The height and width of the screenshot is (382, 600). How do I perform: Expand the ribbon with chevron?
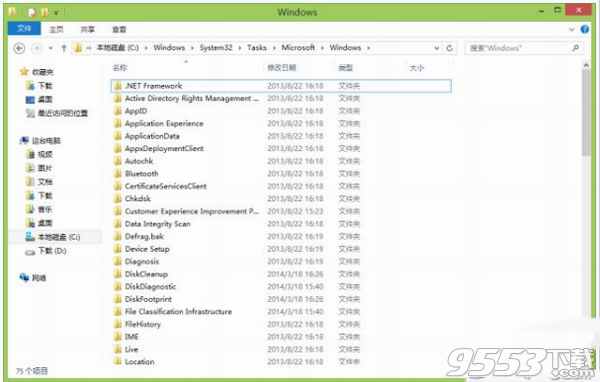(x=572, y=29)
